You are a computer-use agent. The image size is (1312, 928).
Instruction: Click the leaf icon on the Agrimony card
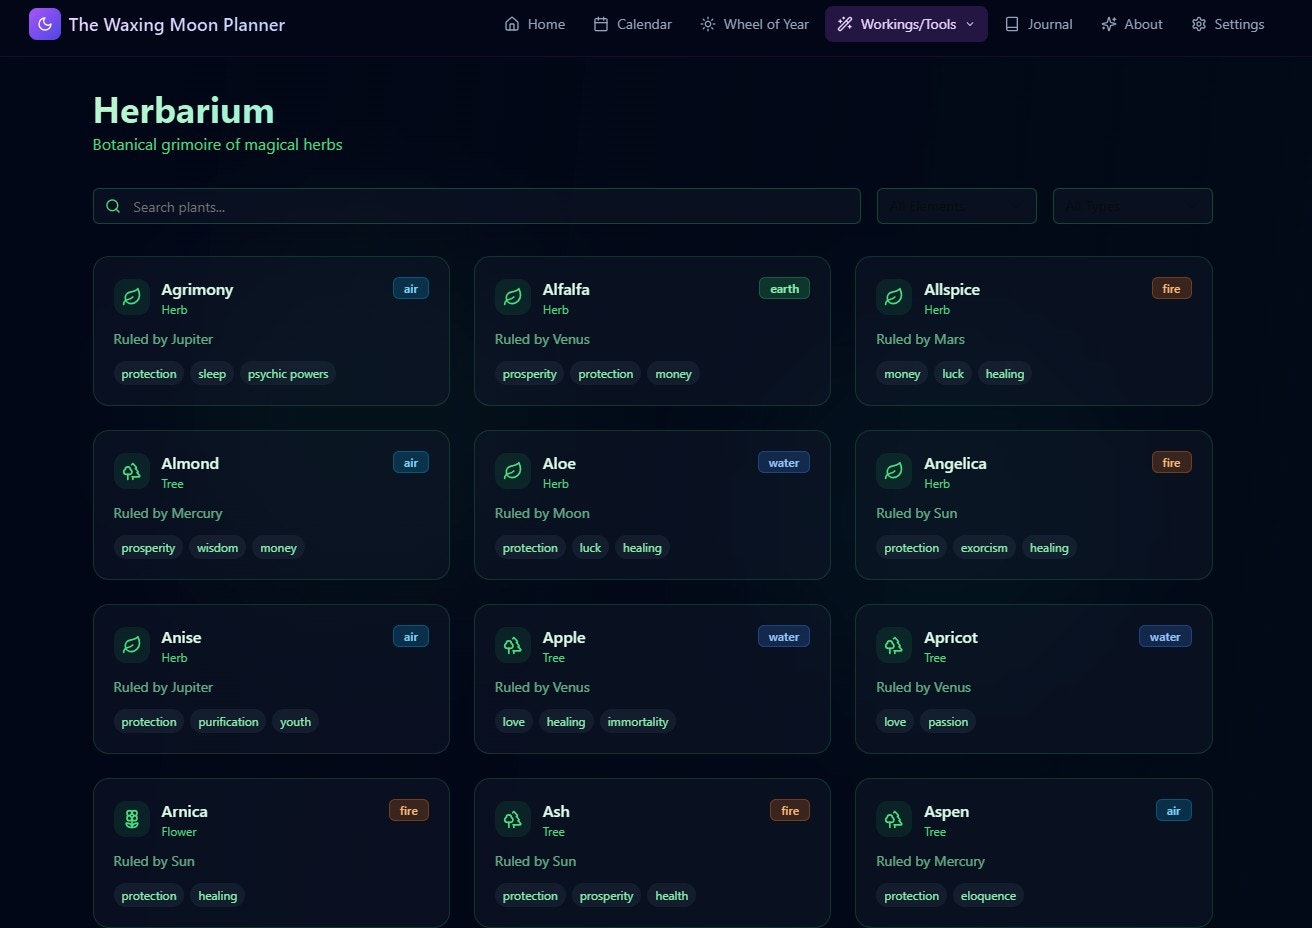pos(131,297)
